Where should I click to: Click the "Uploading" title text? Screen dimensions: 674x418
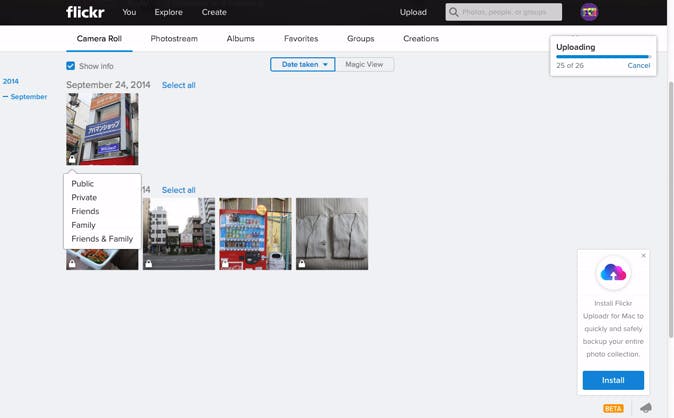tap(576, 47)
